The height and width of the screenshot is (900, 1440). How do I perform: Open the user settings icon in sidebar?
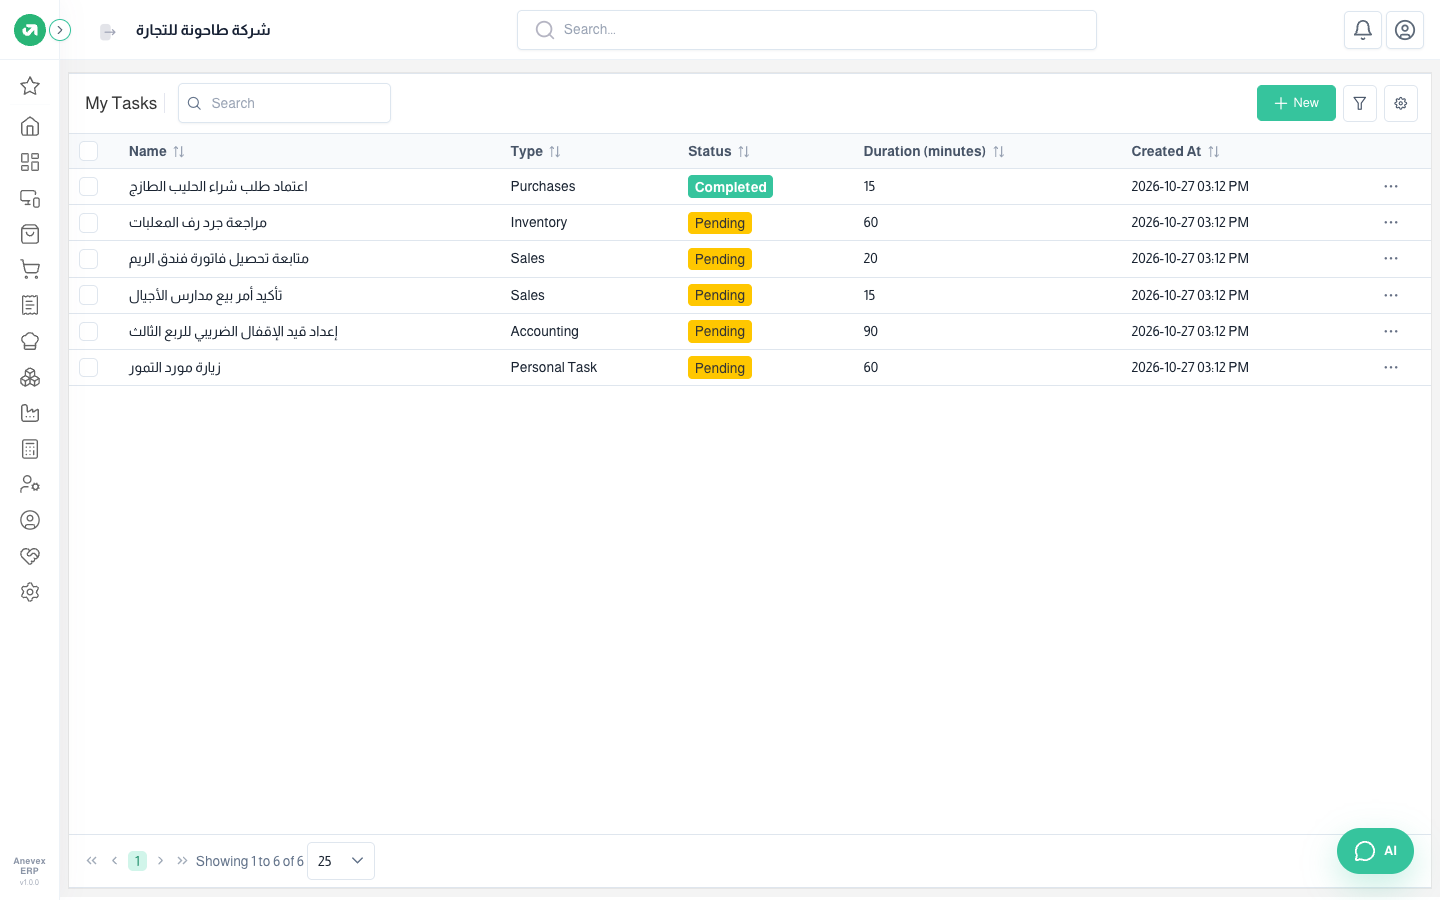(30, 484)
